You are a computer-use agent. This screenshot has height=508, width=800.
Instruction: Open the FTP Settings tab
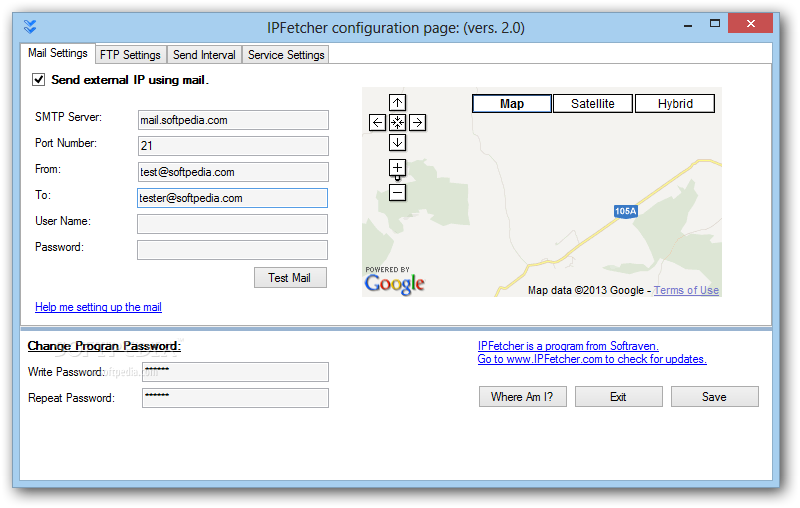click(131, 55)
